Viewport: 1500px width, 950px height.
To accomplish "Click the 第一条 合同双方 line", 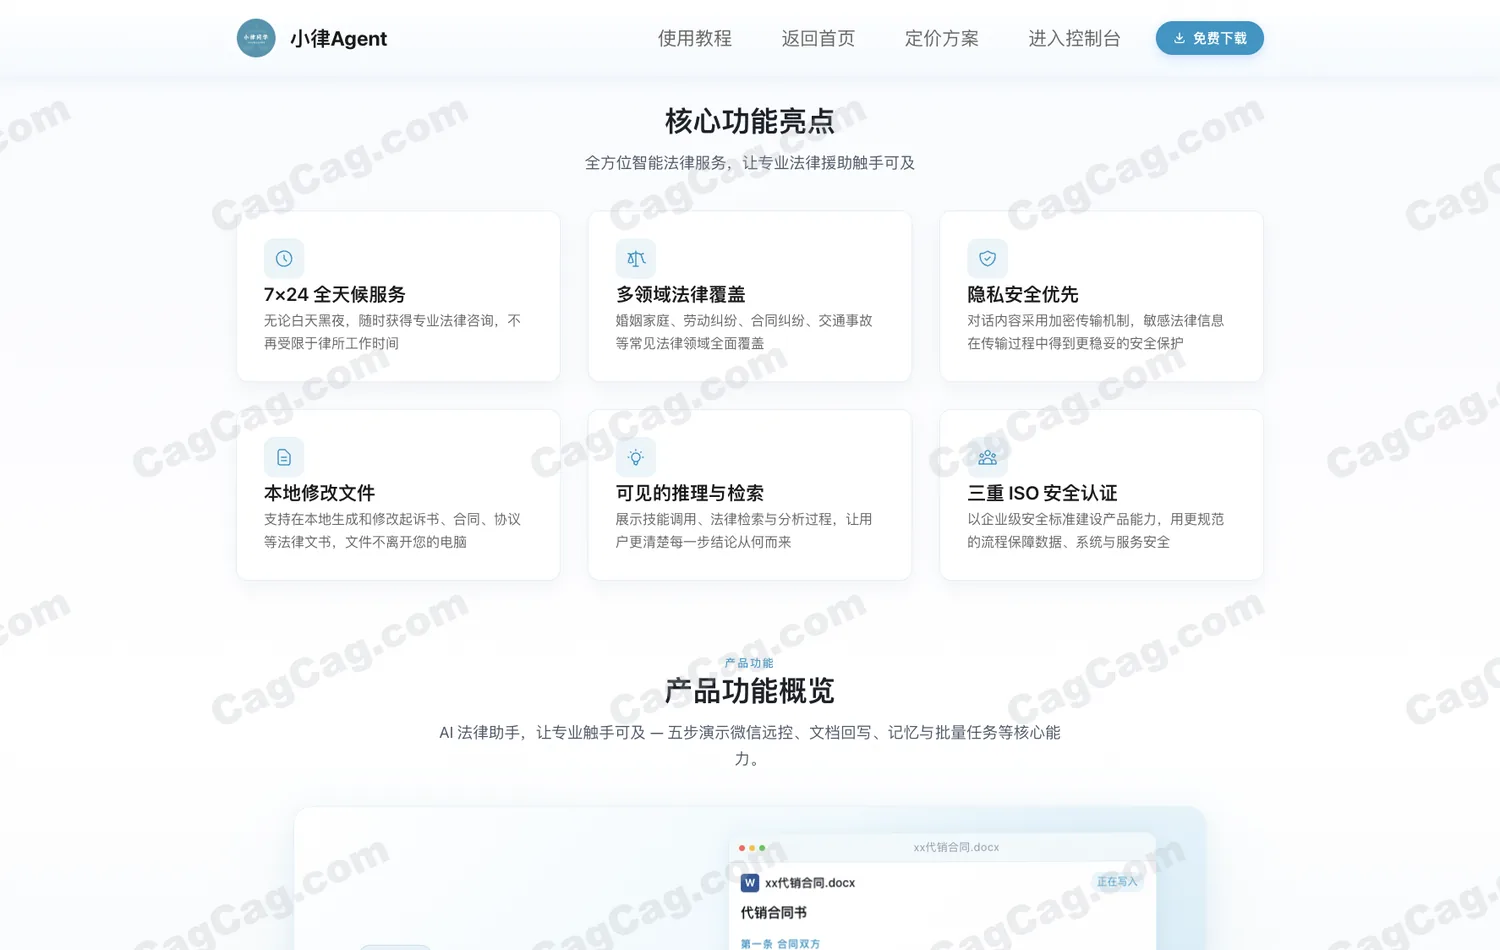I will click(x=780, y=943).
